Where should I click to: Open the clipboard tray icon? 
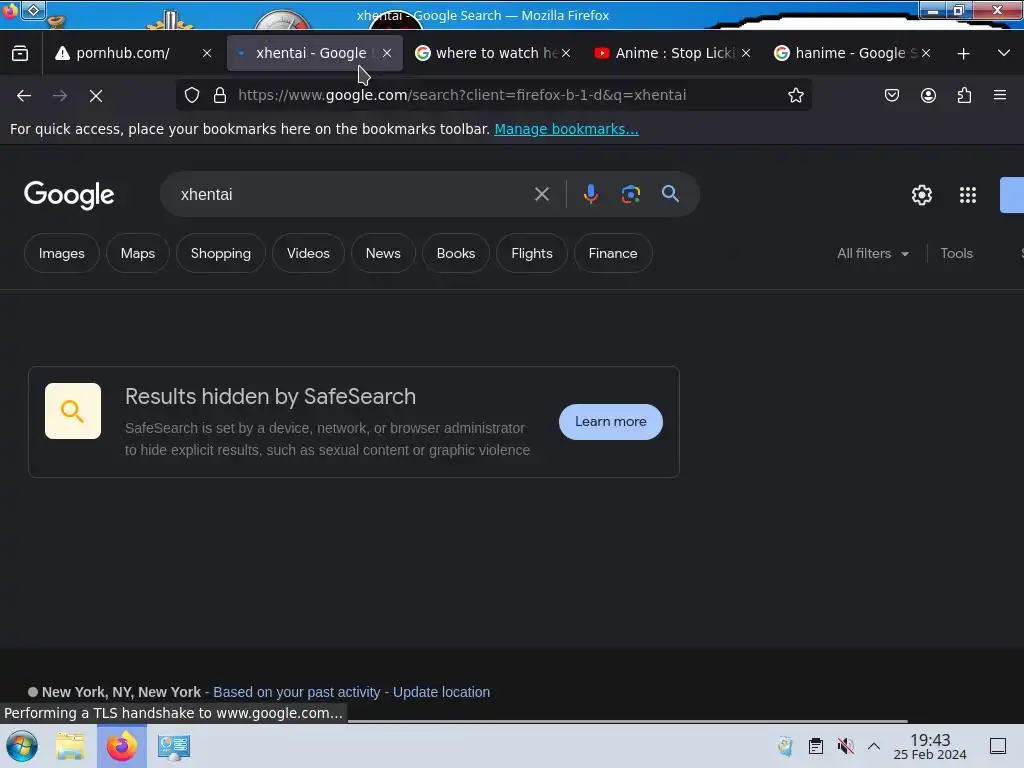tap(816, 746)
